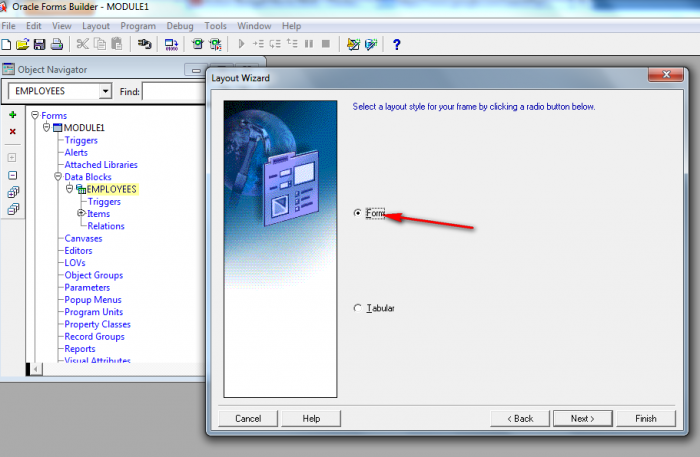Image resolution: width=700 pixels, height=457 pixels.
Task: Open the Layout Wizard toolbar icon
Action: tap(371, 44)
